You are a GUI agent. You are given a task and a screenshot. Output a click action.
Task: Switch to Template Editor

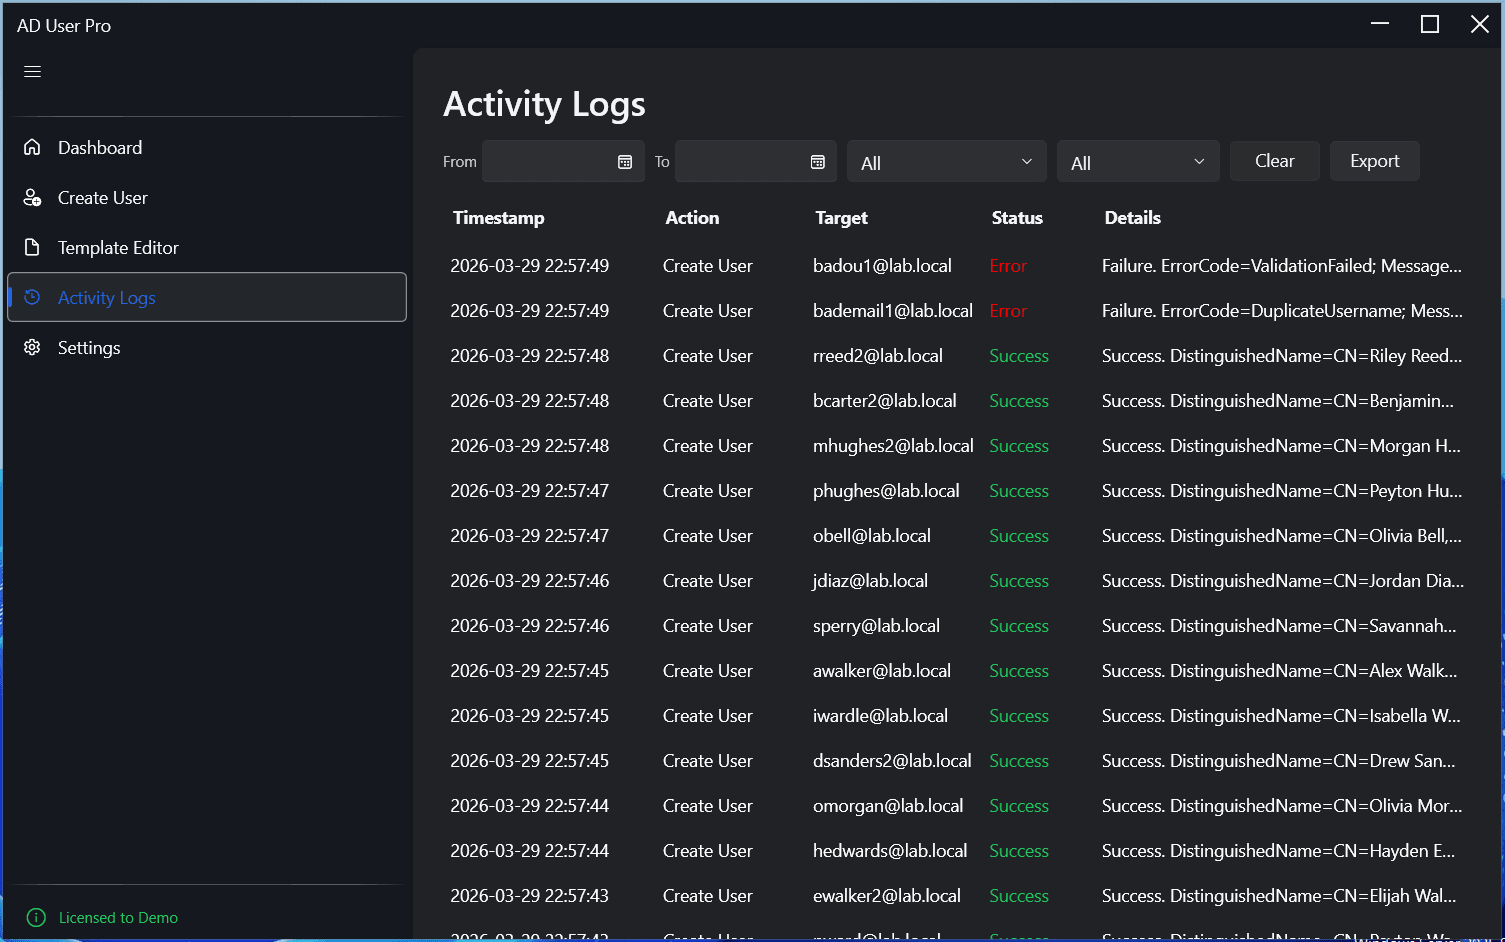click(x=118, y=247)
